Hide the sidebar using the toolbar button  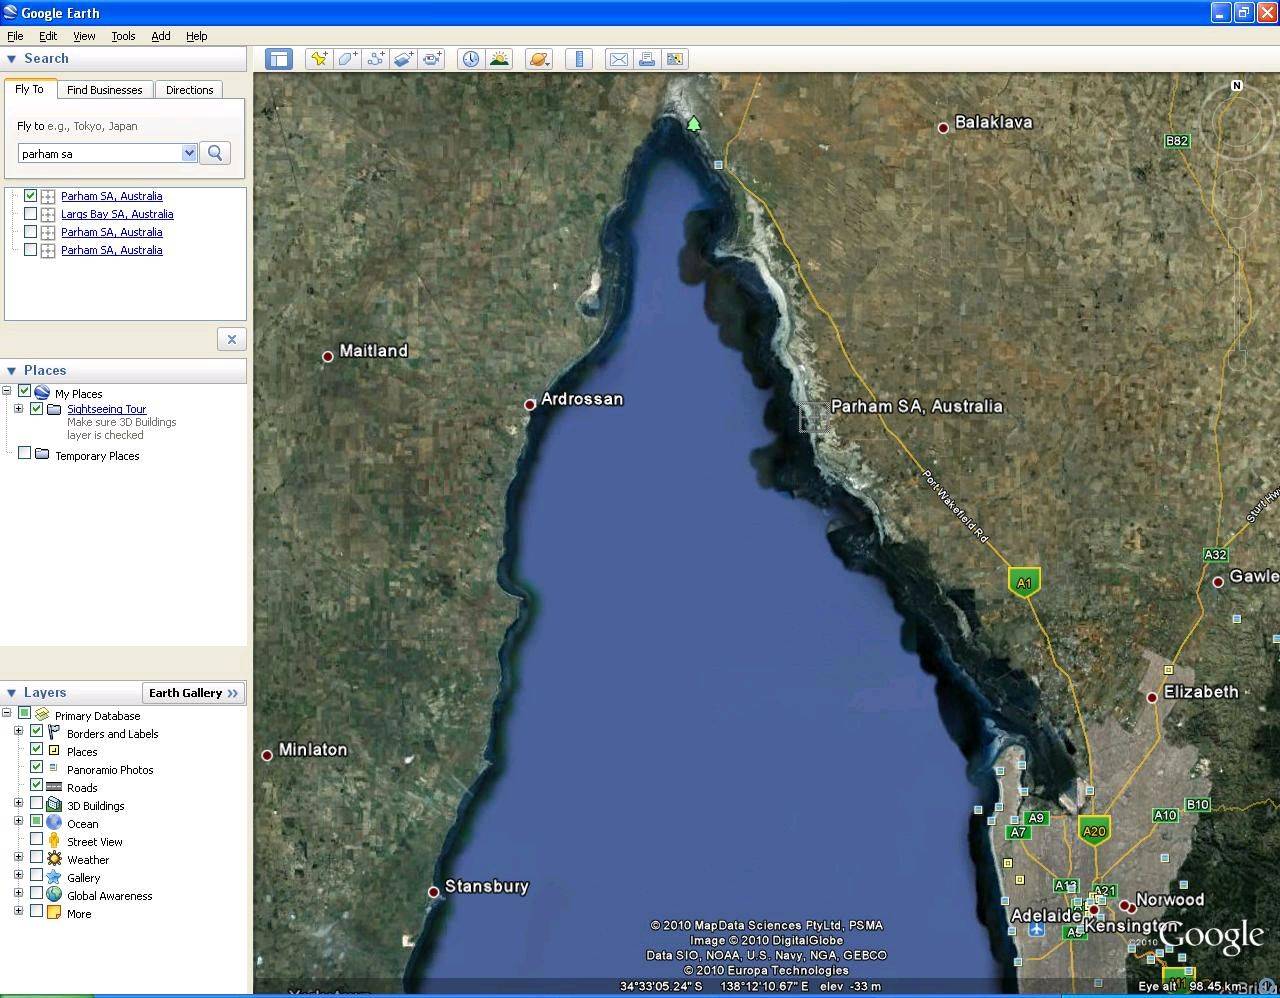click(x=278, y=59)
